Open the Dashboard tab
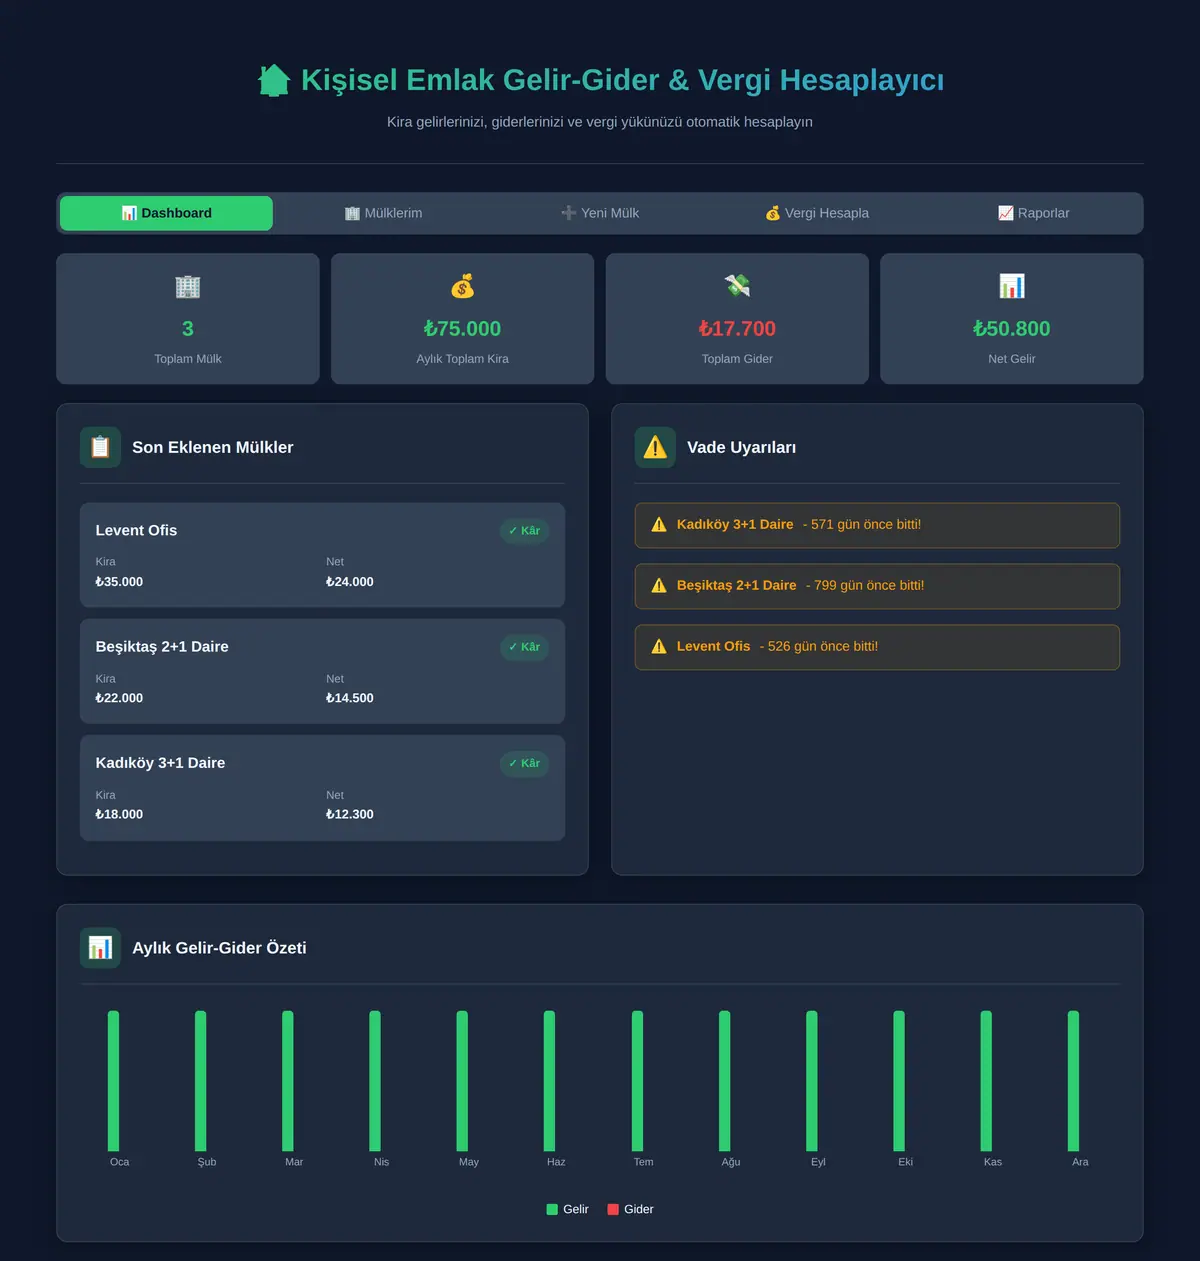 click(x=166, y=213)
